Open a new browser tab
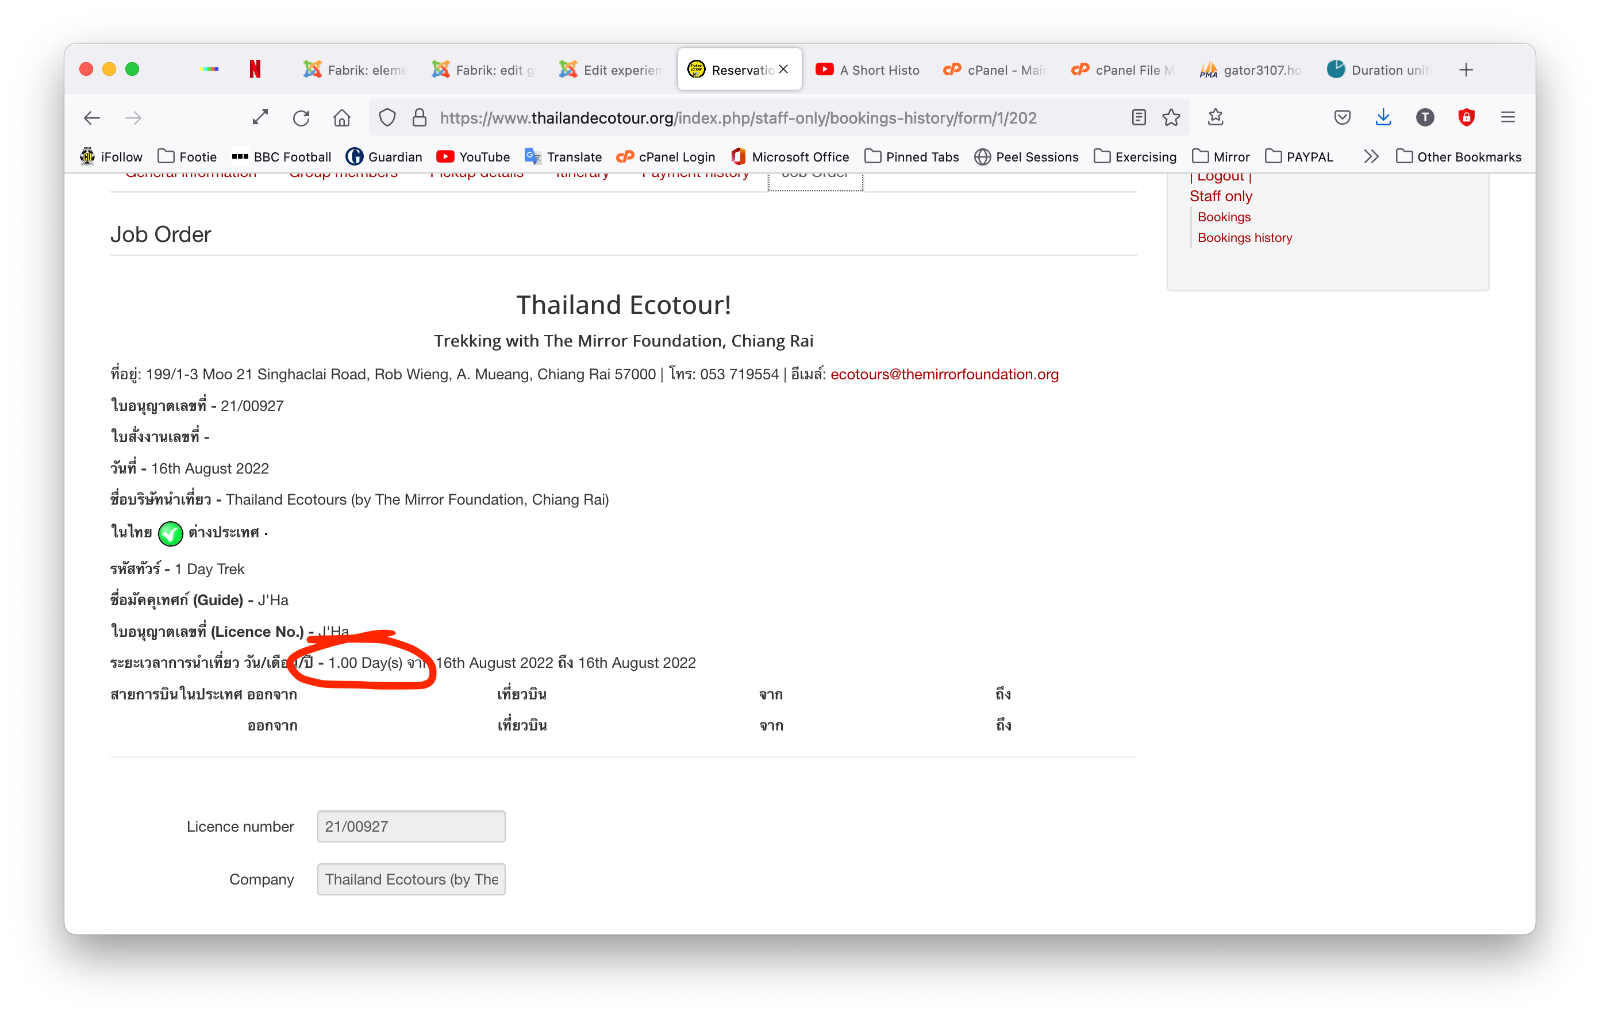 [x=1466, y=70]
